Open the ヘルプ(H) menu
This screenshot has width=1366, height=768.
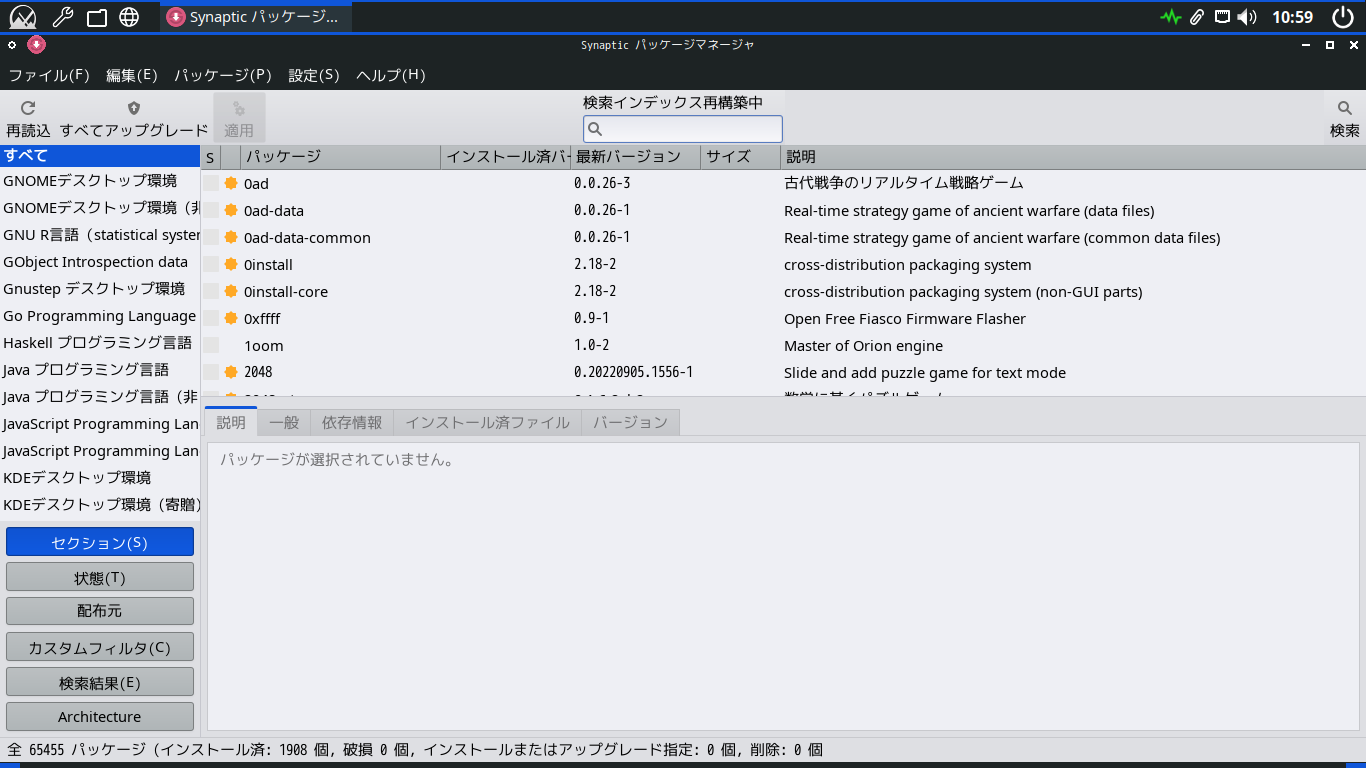point(391,75)
